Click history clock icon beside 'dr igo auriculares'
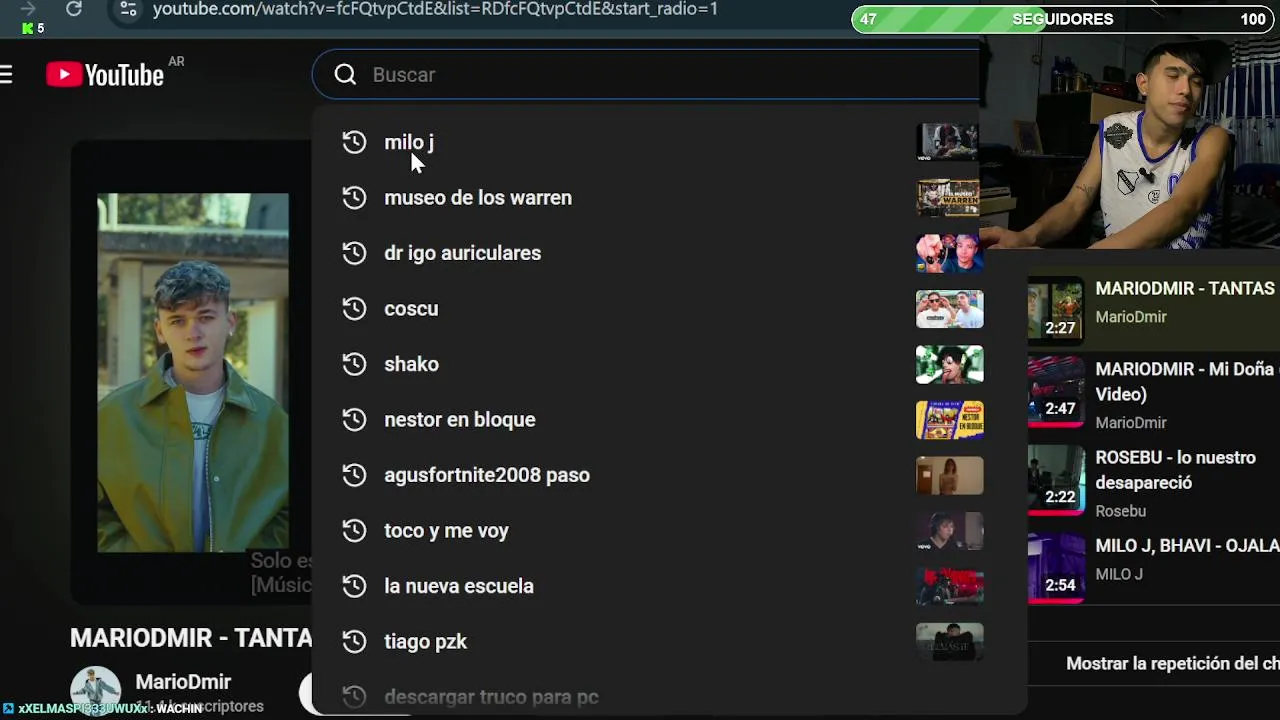 point(354,253)
